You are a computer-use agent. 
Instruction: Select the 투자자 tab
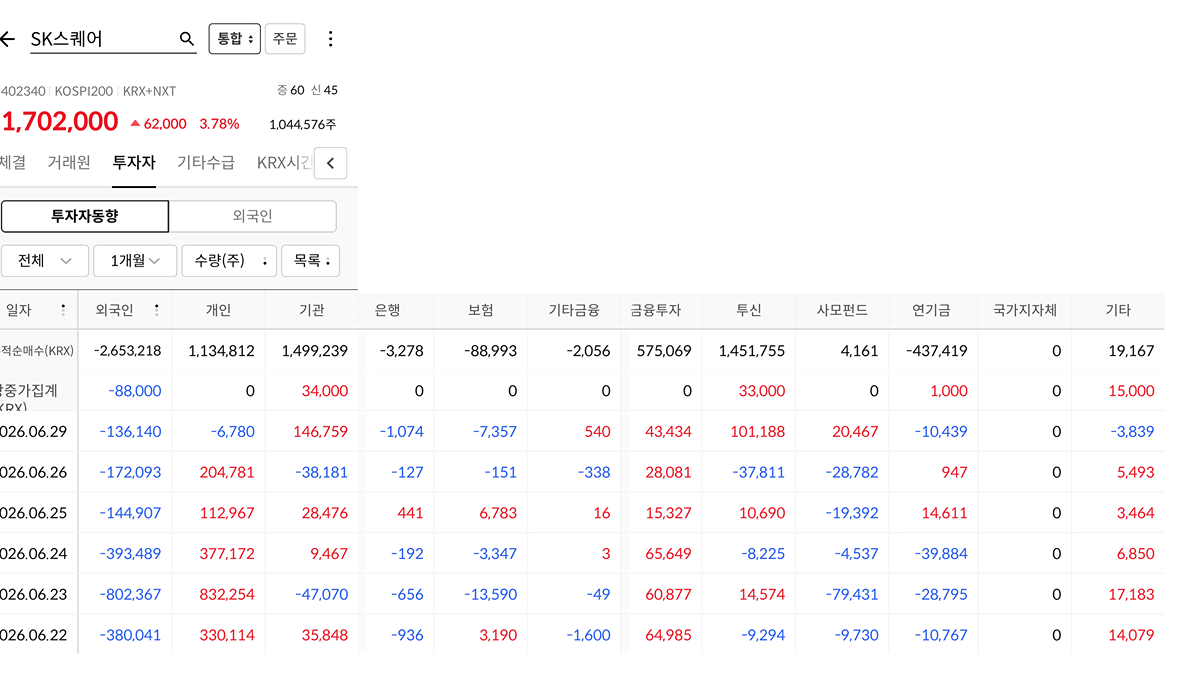click(134, 162)
